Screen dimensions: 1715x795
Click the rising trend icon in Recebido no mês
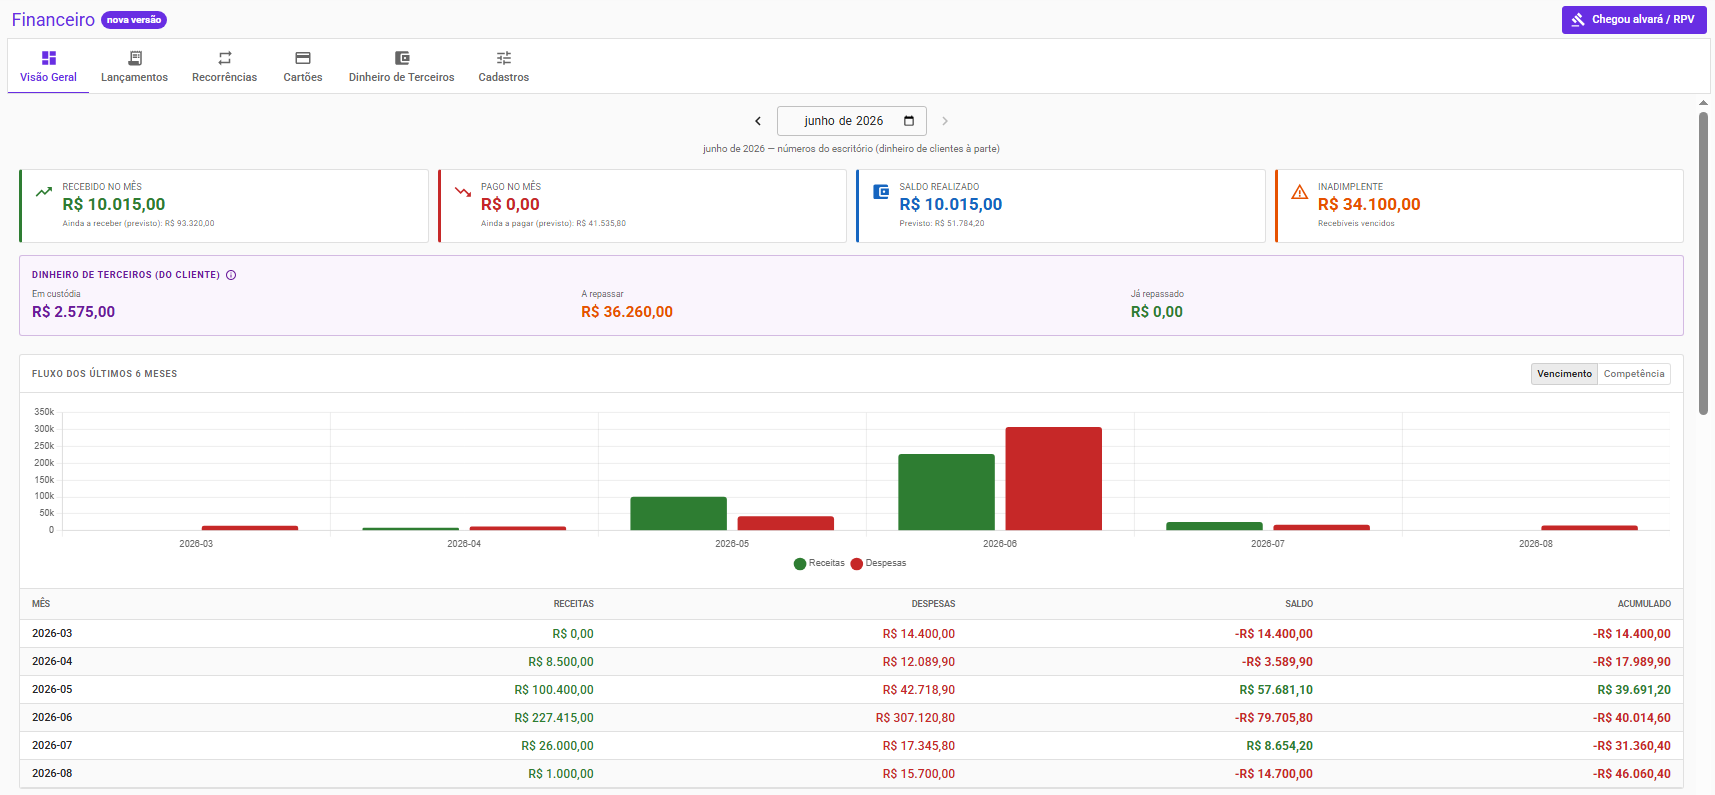[44, 191]
